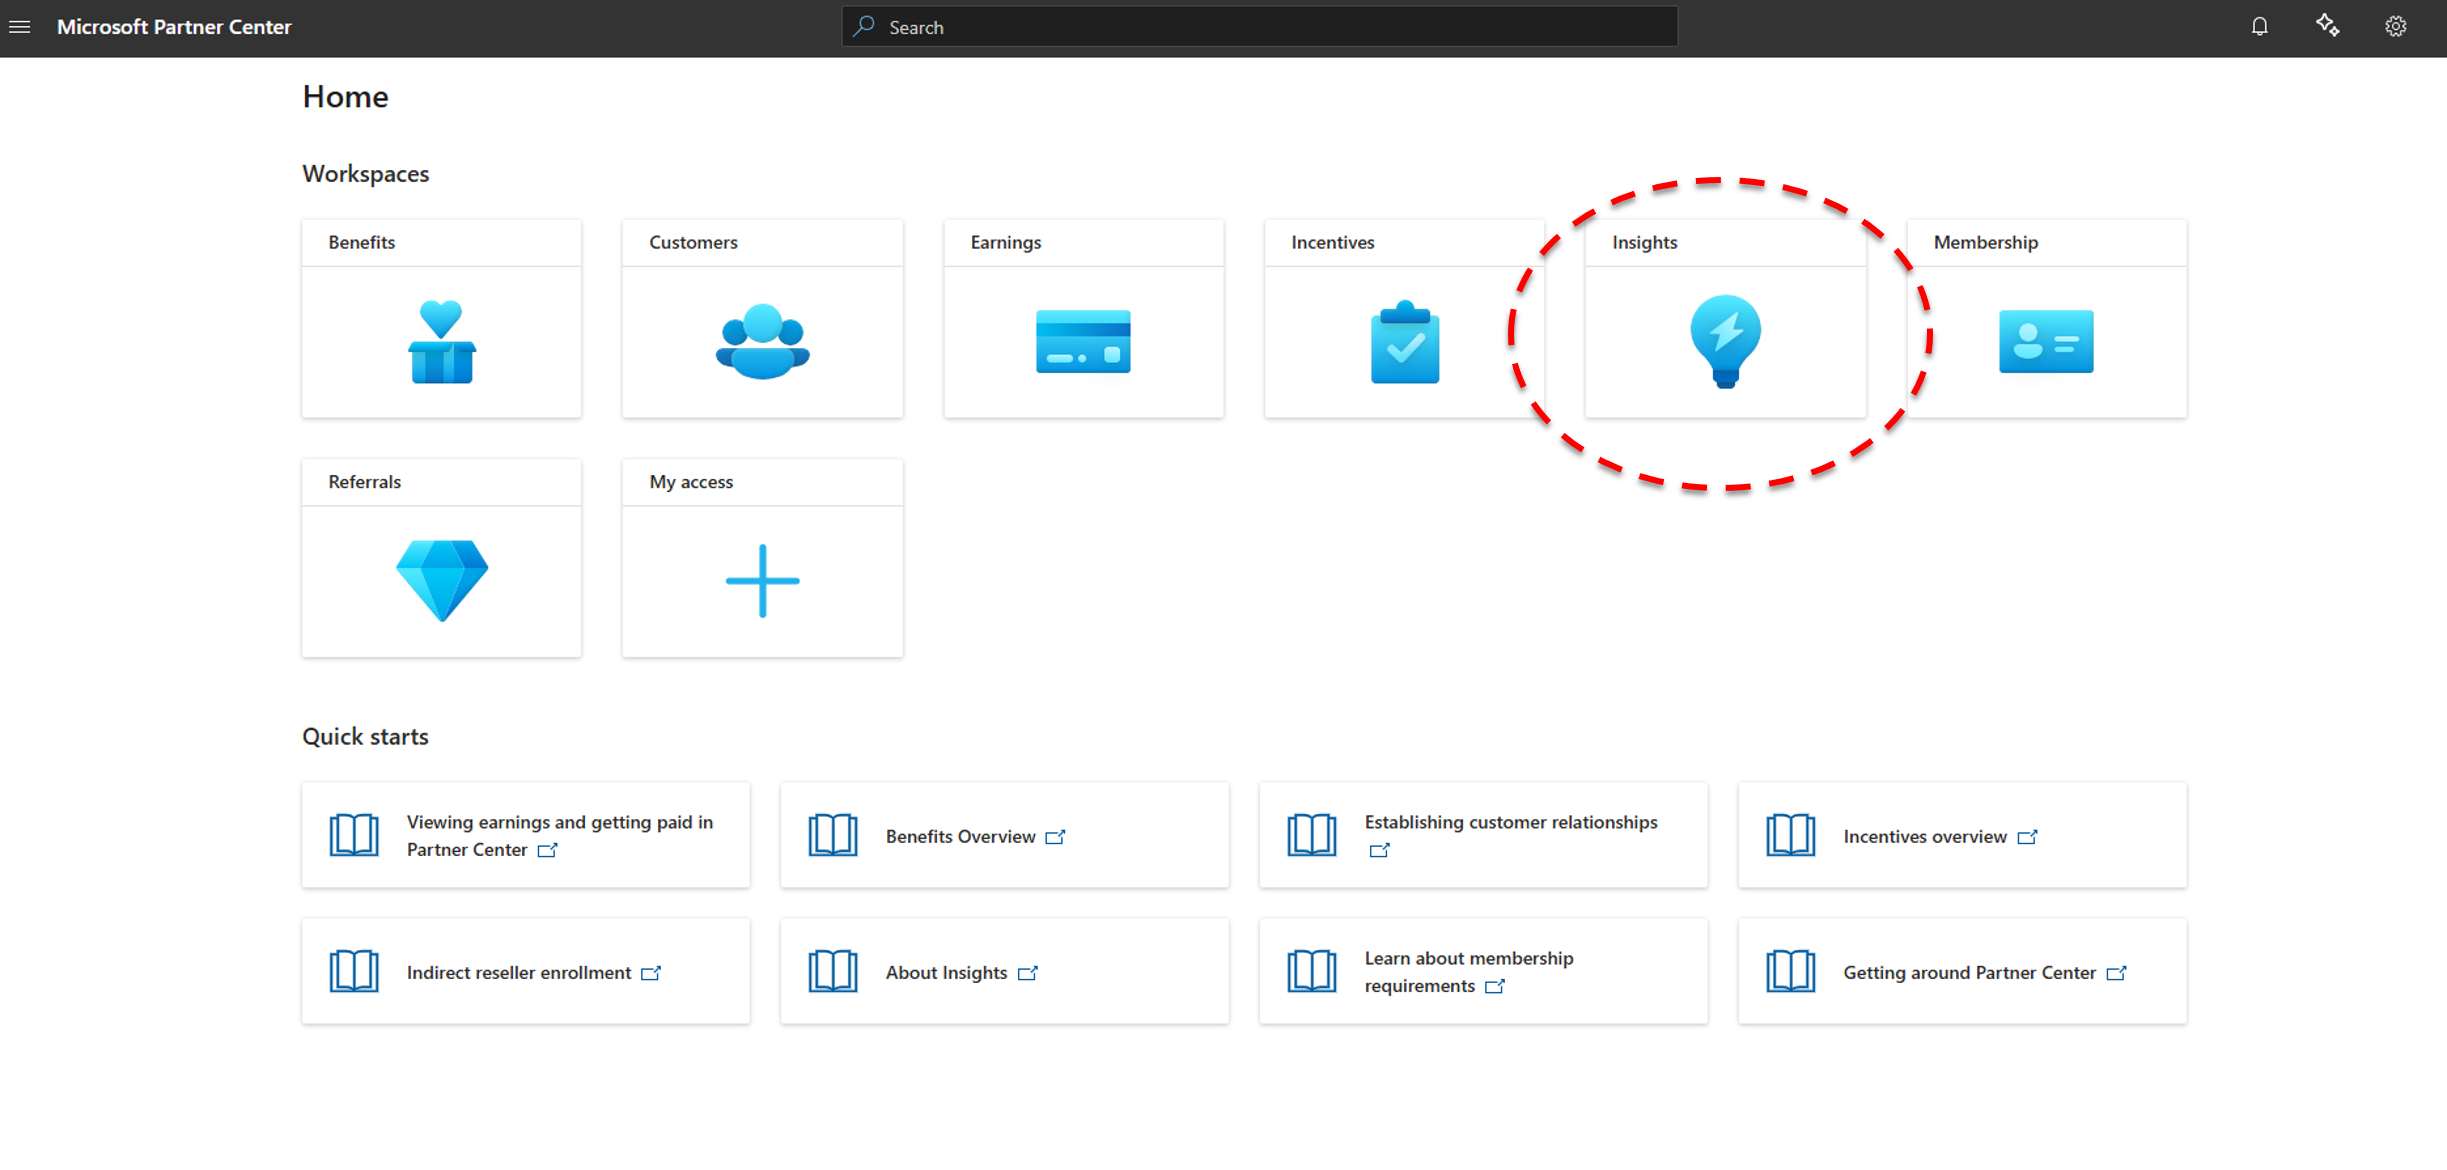Select the Membership workspace title
The width and height of the screenshot is (2447, 1170).
[x=1985, y=242]
